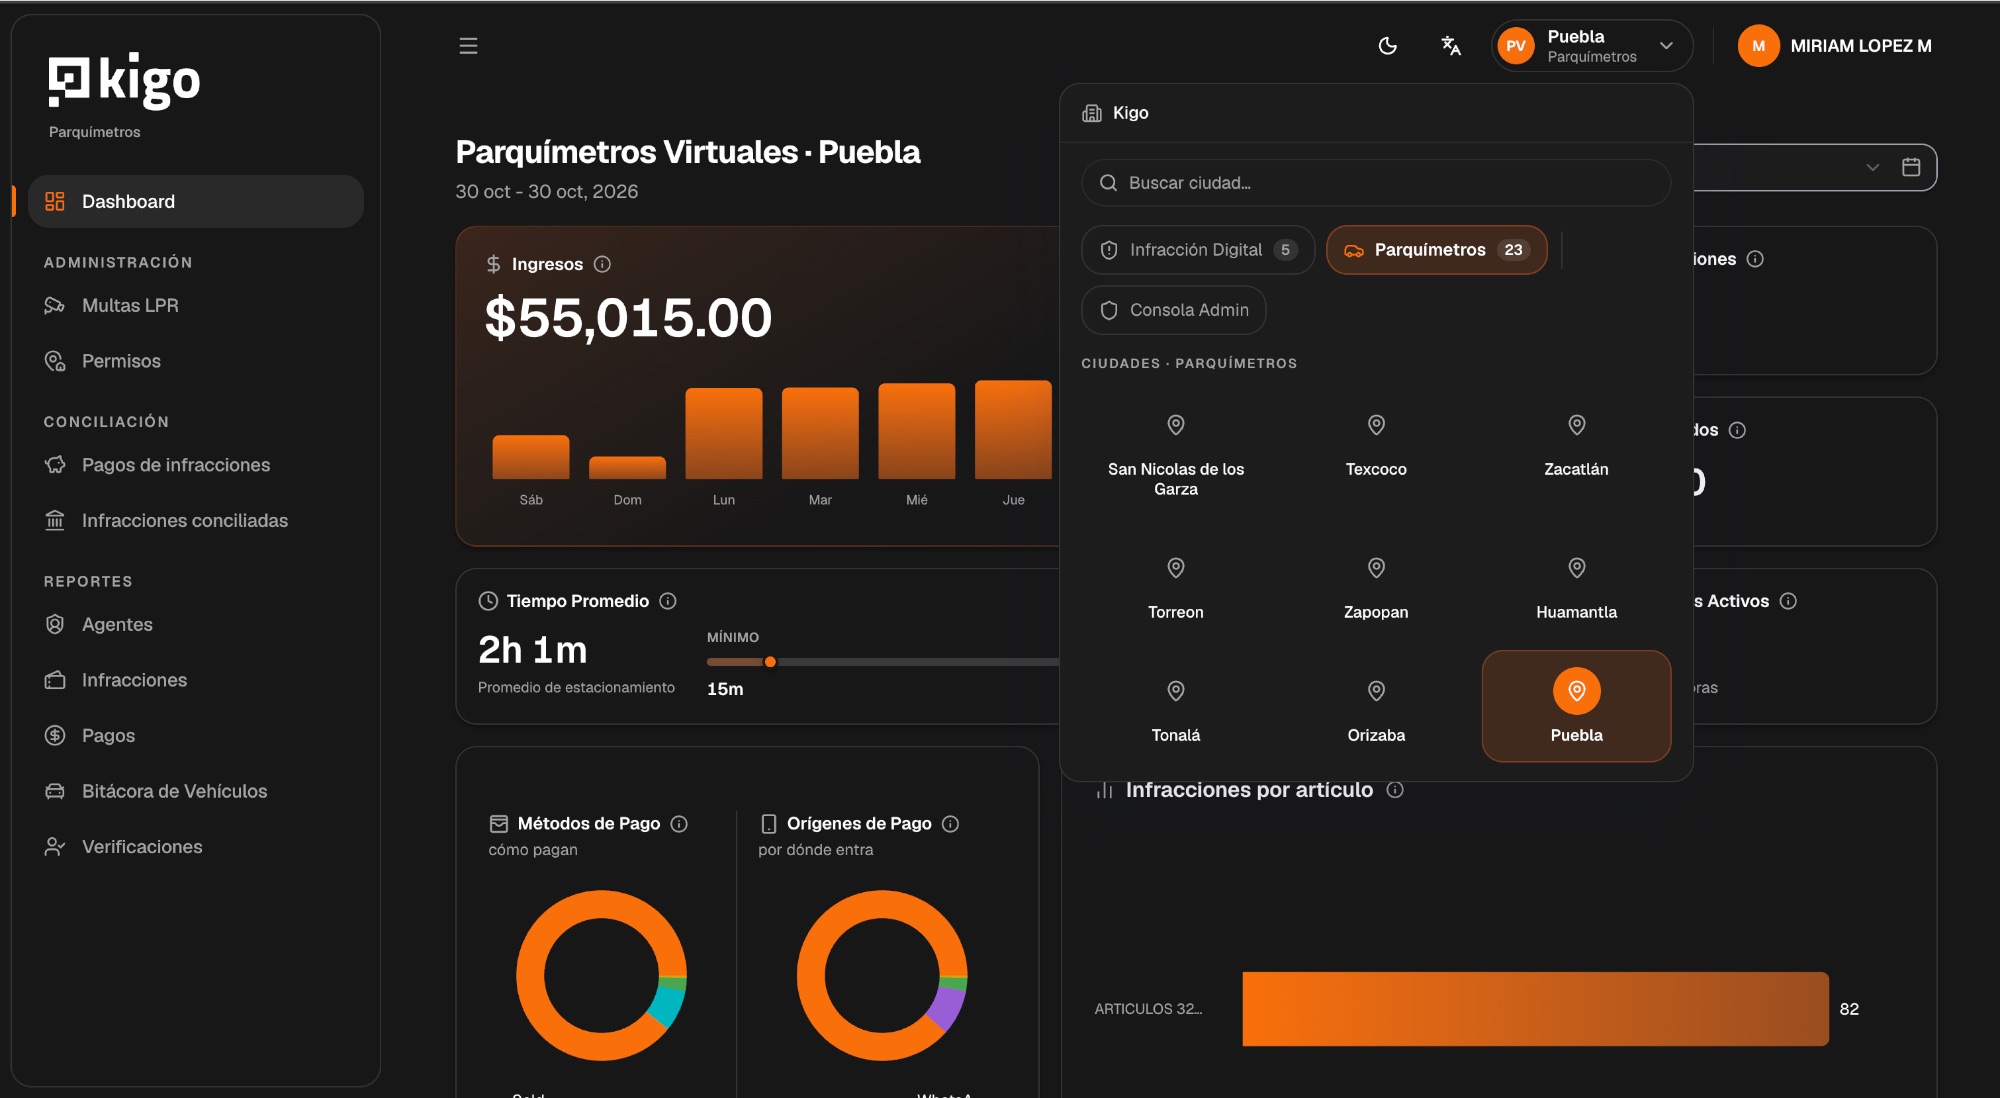Select Zapopan city tile
This screenshot has width=2000, height=1098.
1376,590
